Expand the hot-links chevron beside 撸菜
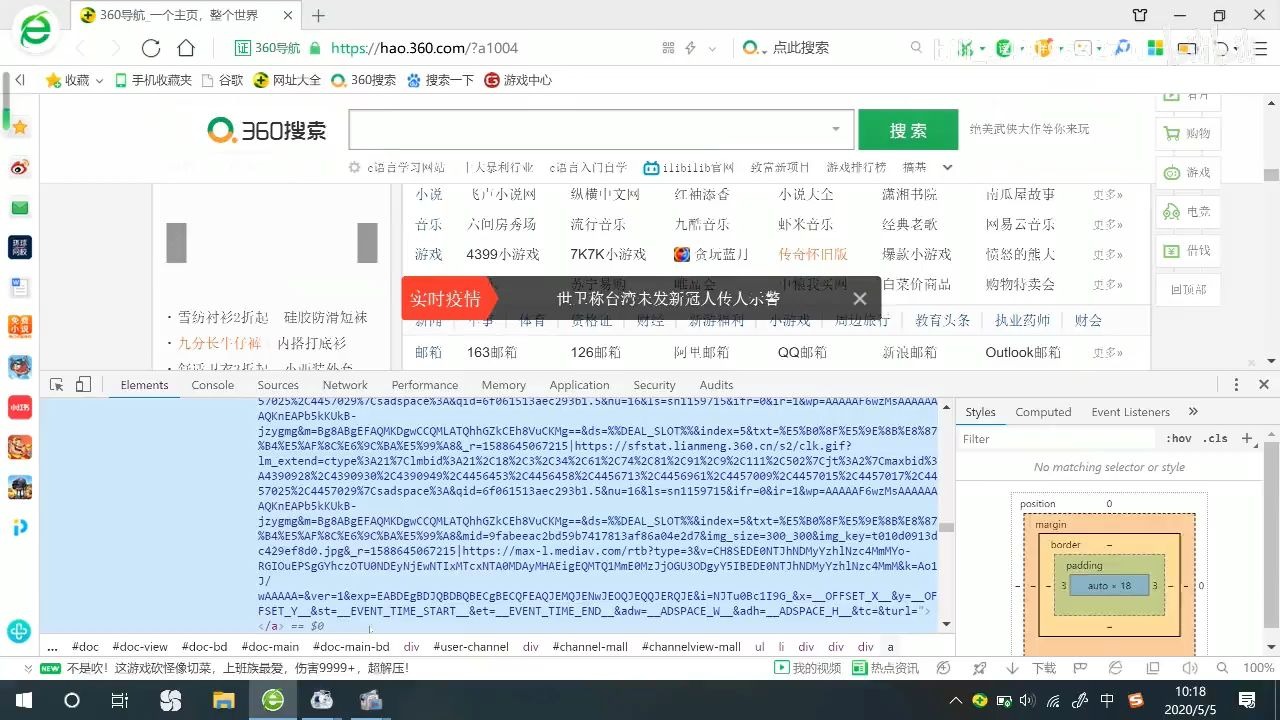Image resolution: width=1280 pixels, height=720 pixels. (x=948, y=167)
